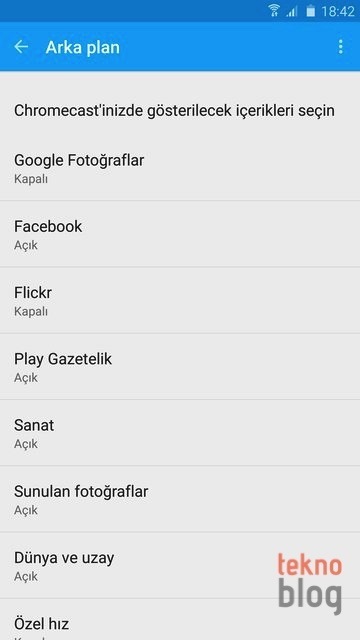Tap the Arka plan title
The height and width of the screenshot is (640, 360).
tap(82, 47)
